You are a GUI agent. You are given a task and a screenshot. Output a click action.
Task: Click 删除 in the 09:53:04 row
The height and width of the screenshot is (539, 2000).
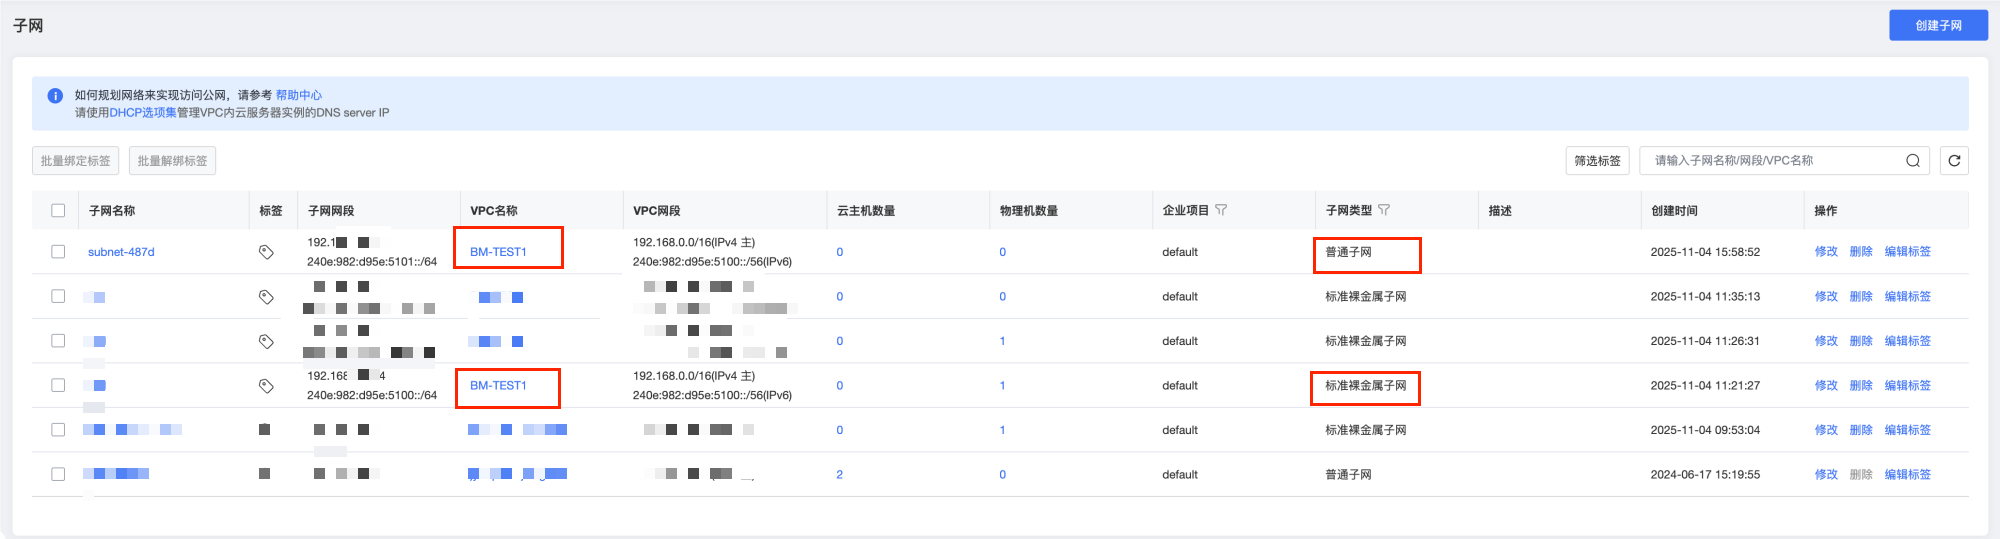[x=1861, y=430]
